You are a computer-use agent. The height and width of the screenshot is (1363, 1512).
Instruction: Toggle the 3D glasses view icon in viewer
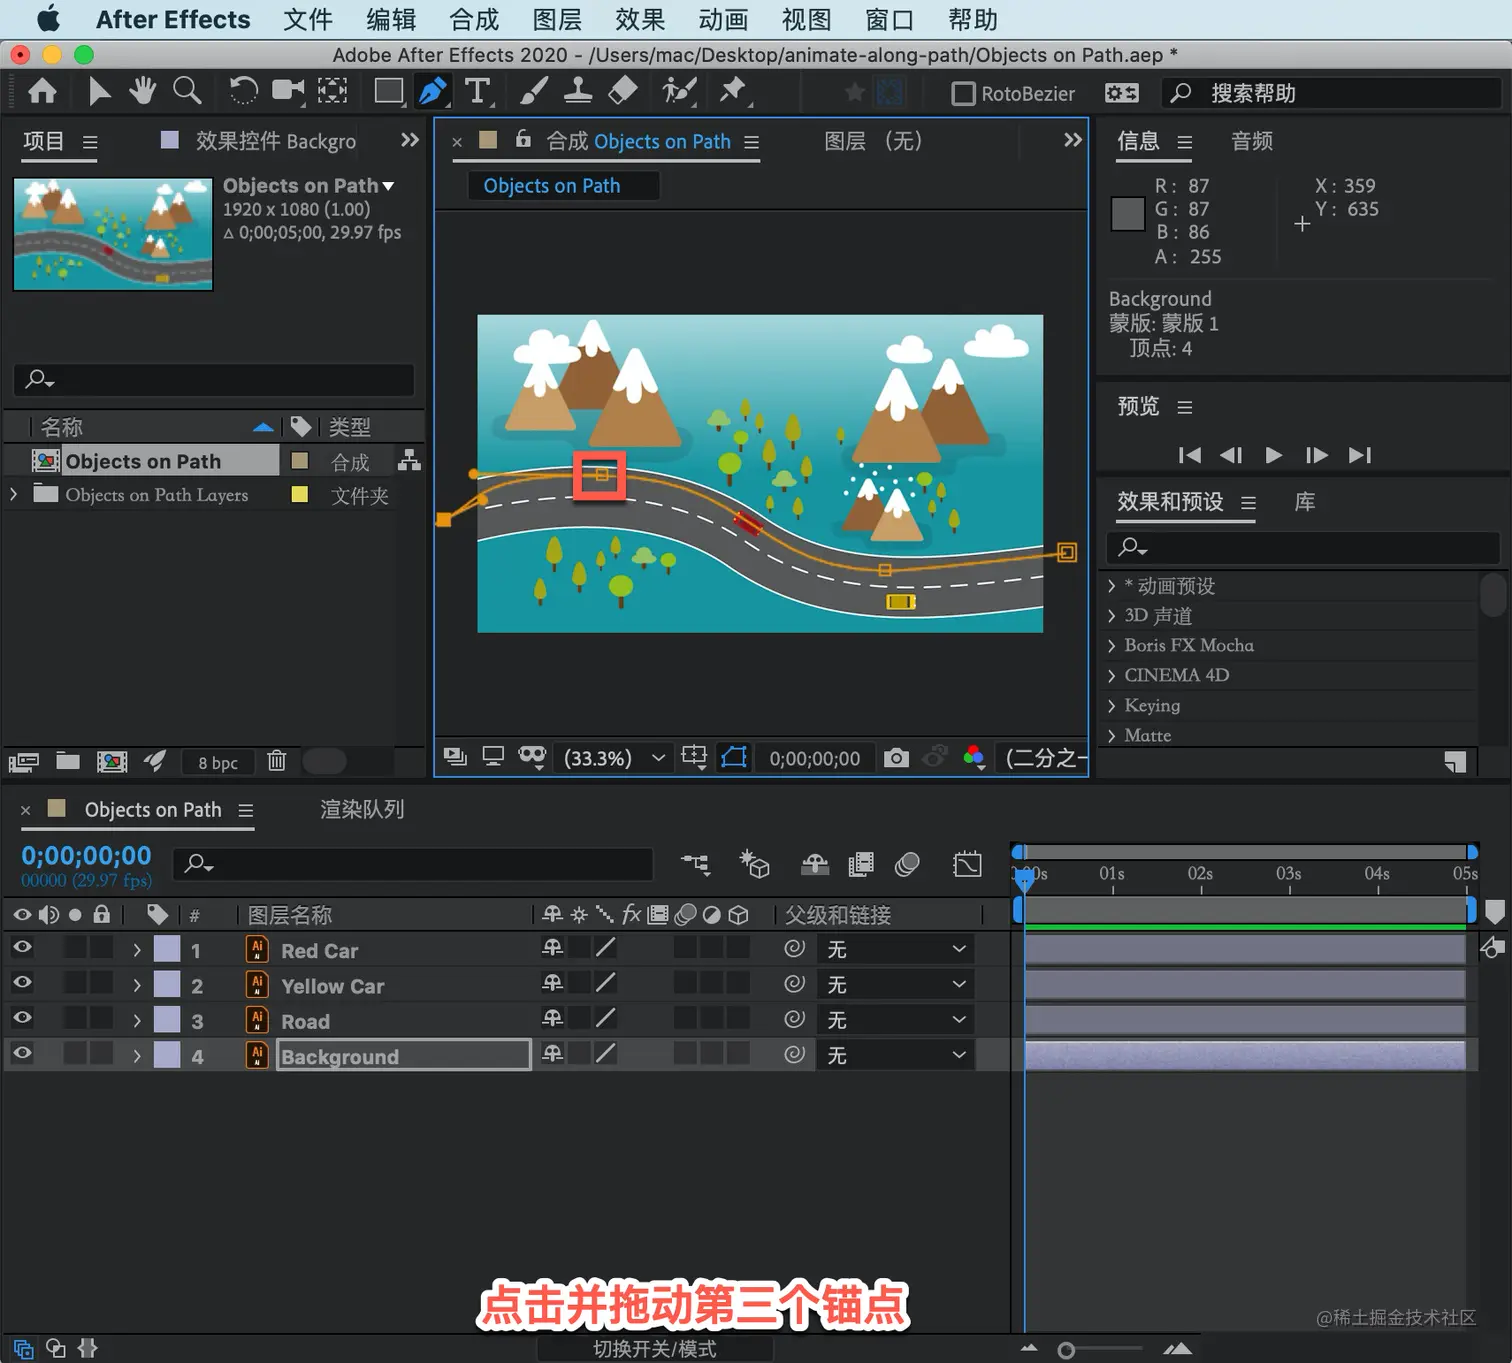coord(532,757)
